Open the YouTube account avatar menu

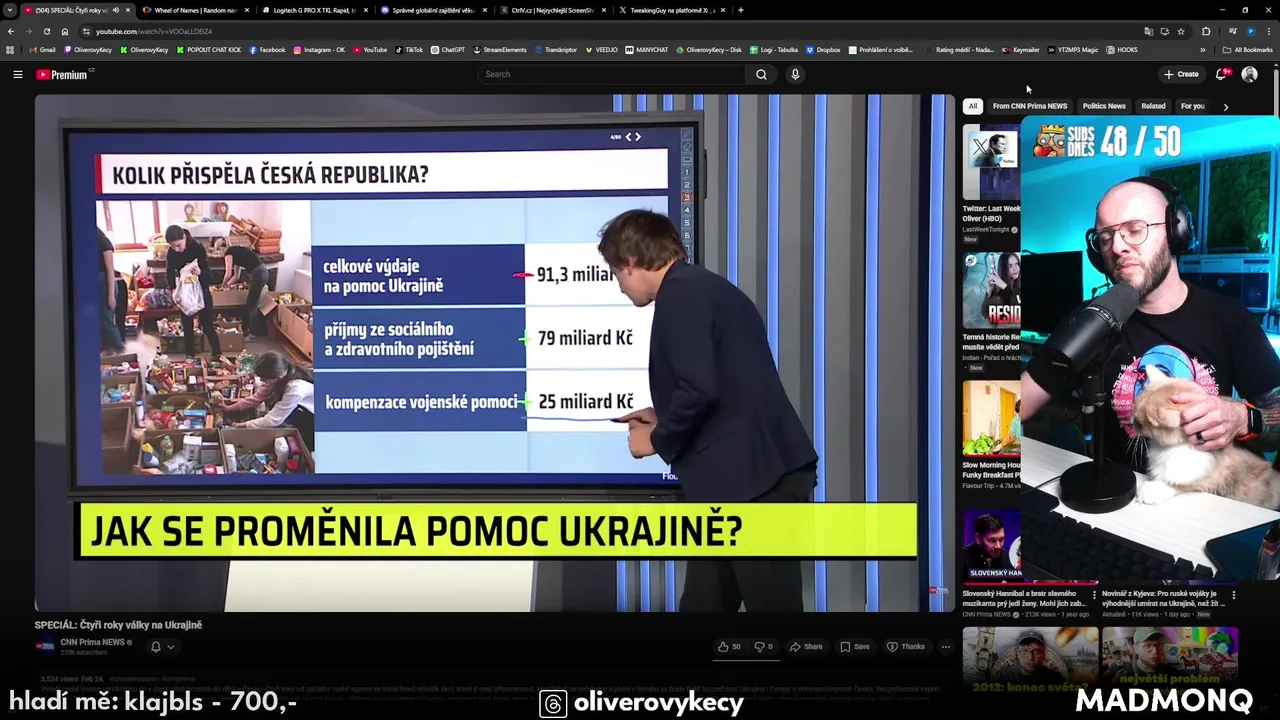tap(1249, 74)
